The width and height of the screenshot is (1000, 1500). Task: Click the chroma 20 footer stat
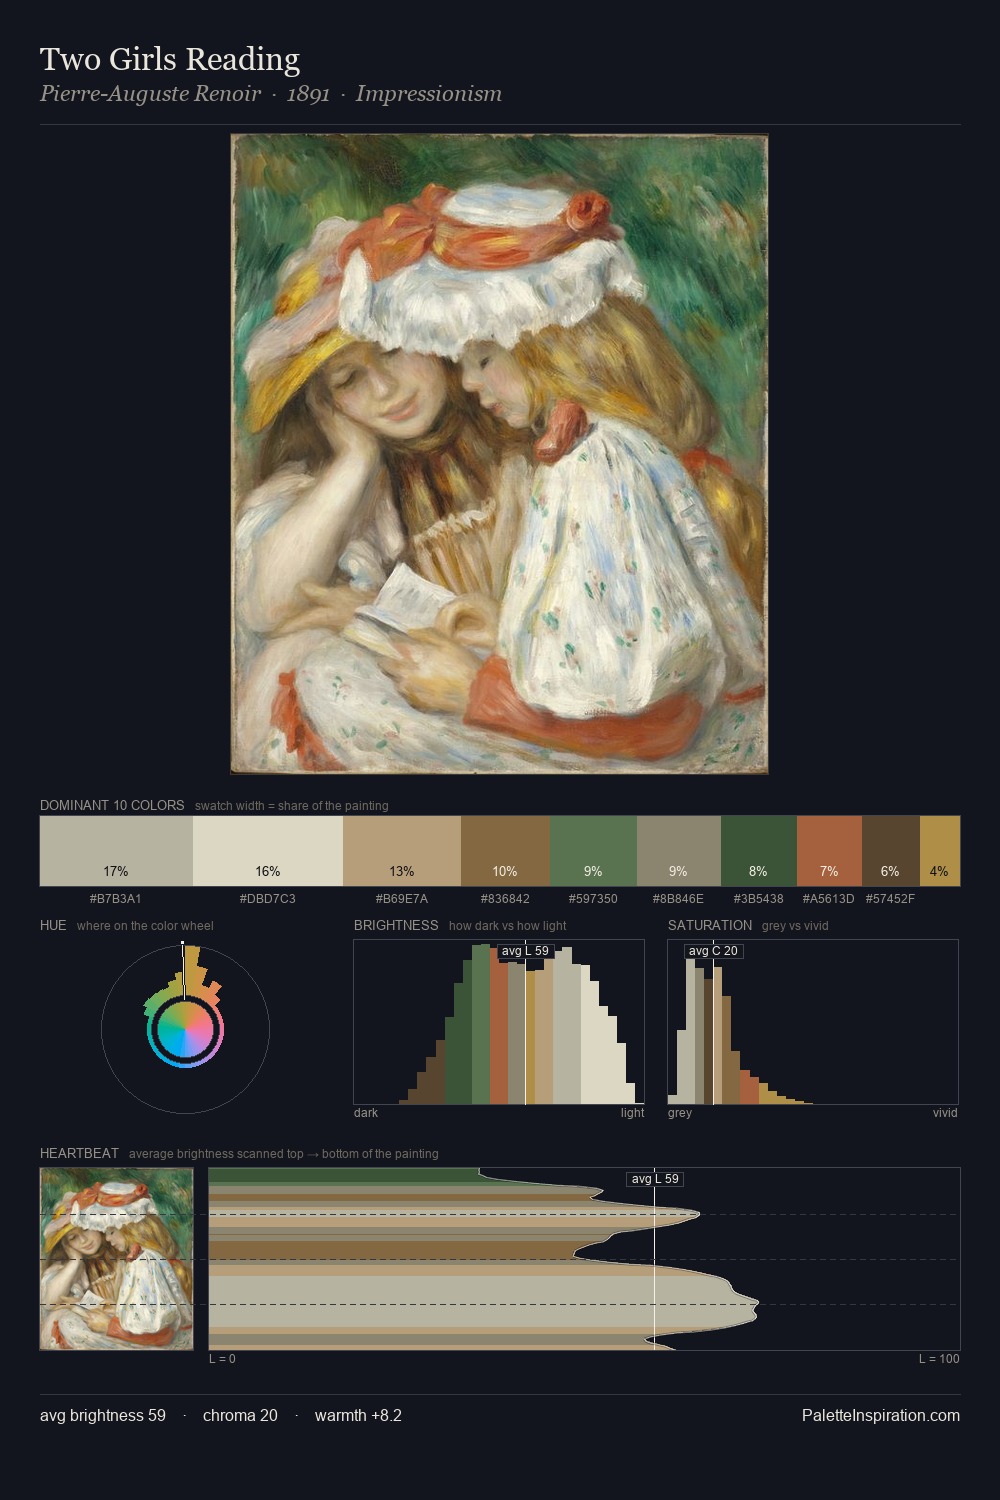240,1416
